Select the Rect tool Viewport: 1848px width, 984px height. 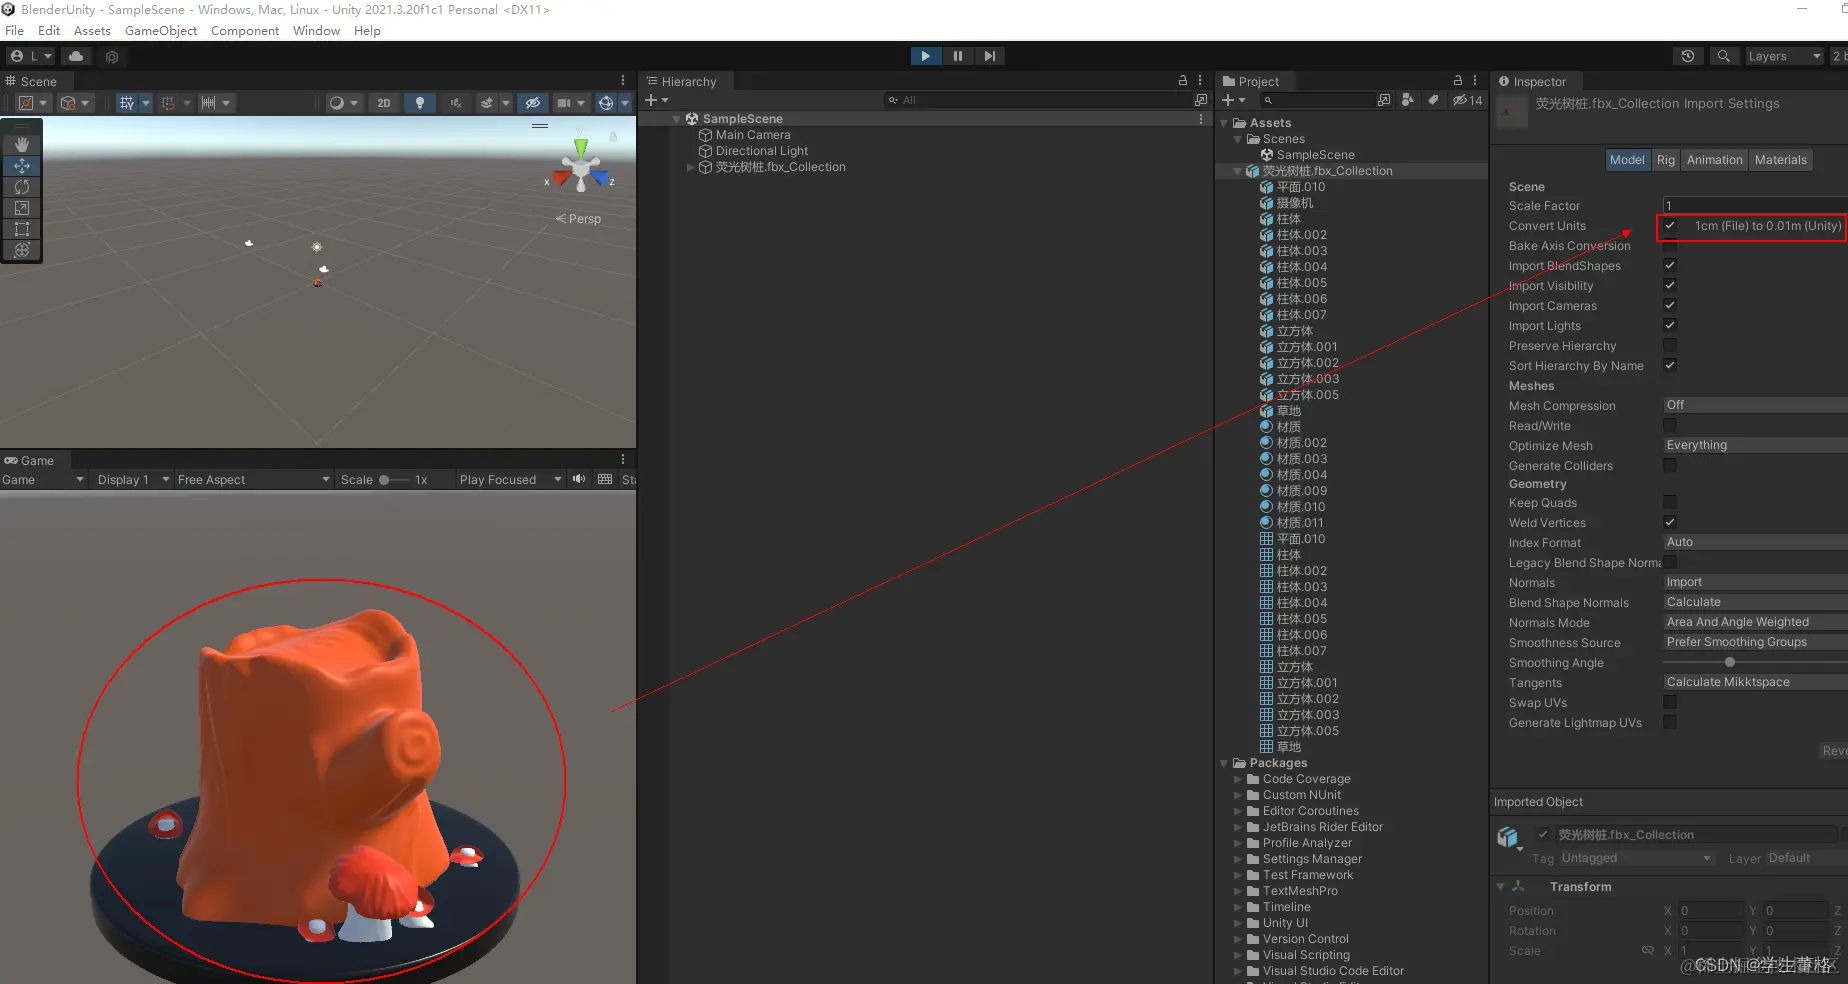[22, 229]
